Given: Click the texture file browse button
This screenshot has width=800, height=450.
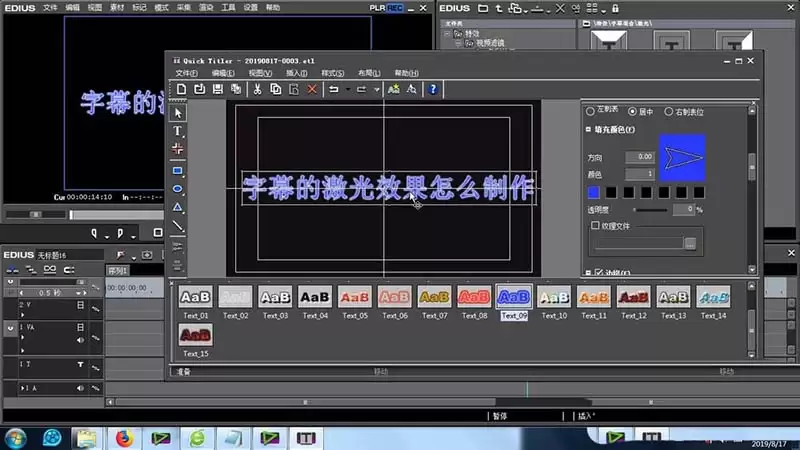Looking at the screenshot, I should [x=690, y=244].
